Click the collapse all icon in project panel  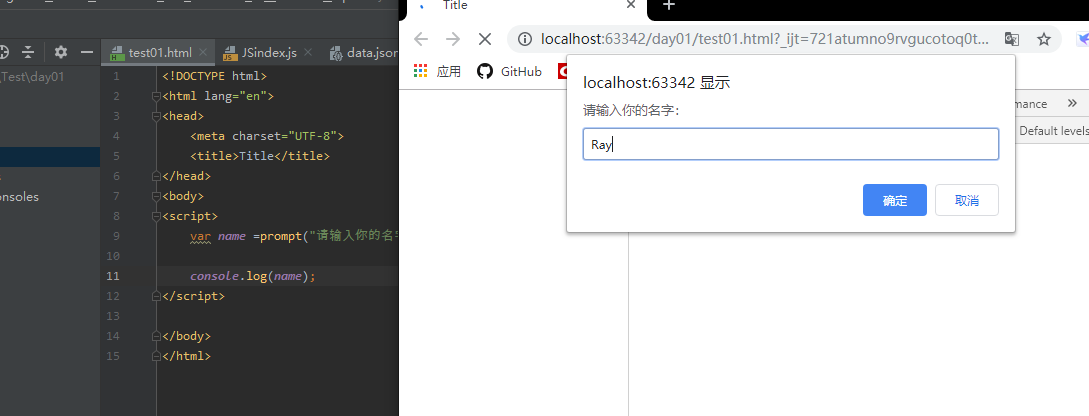click(x=28, y=52)
